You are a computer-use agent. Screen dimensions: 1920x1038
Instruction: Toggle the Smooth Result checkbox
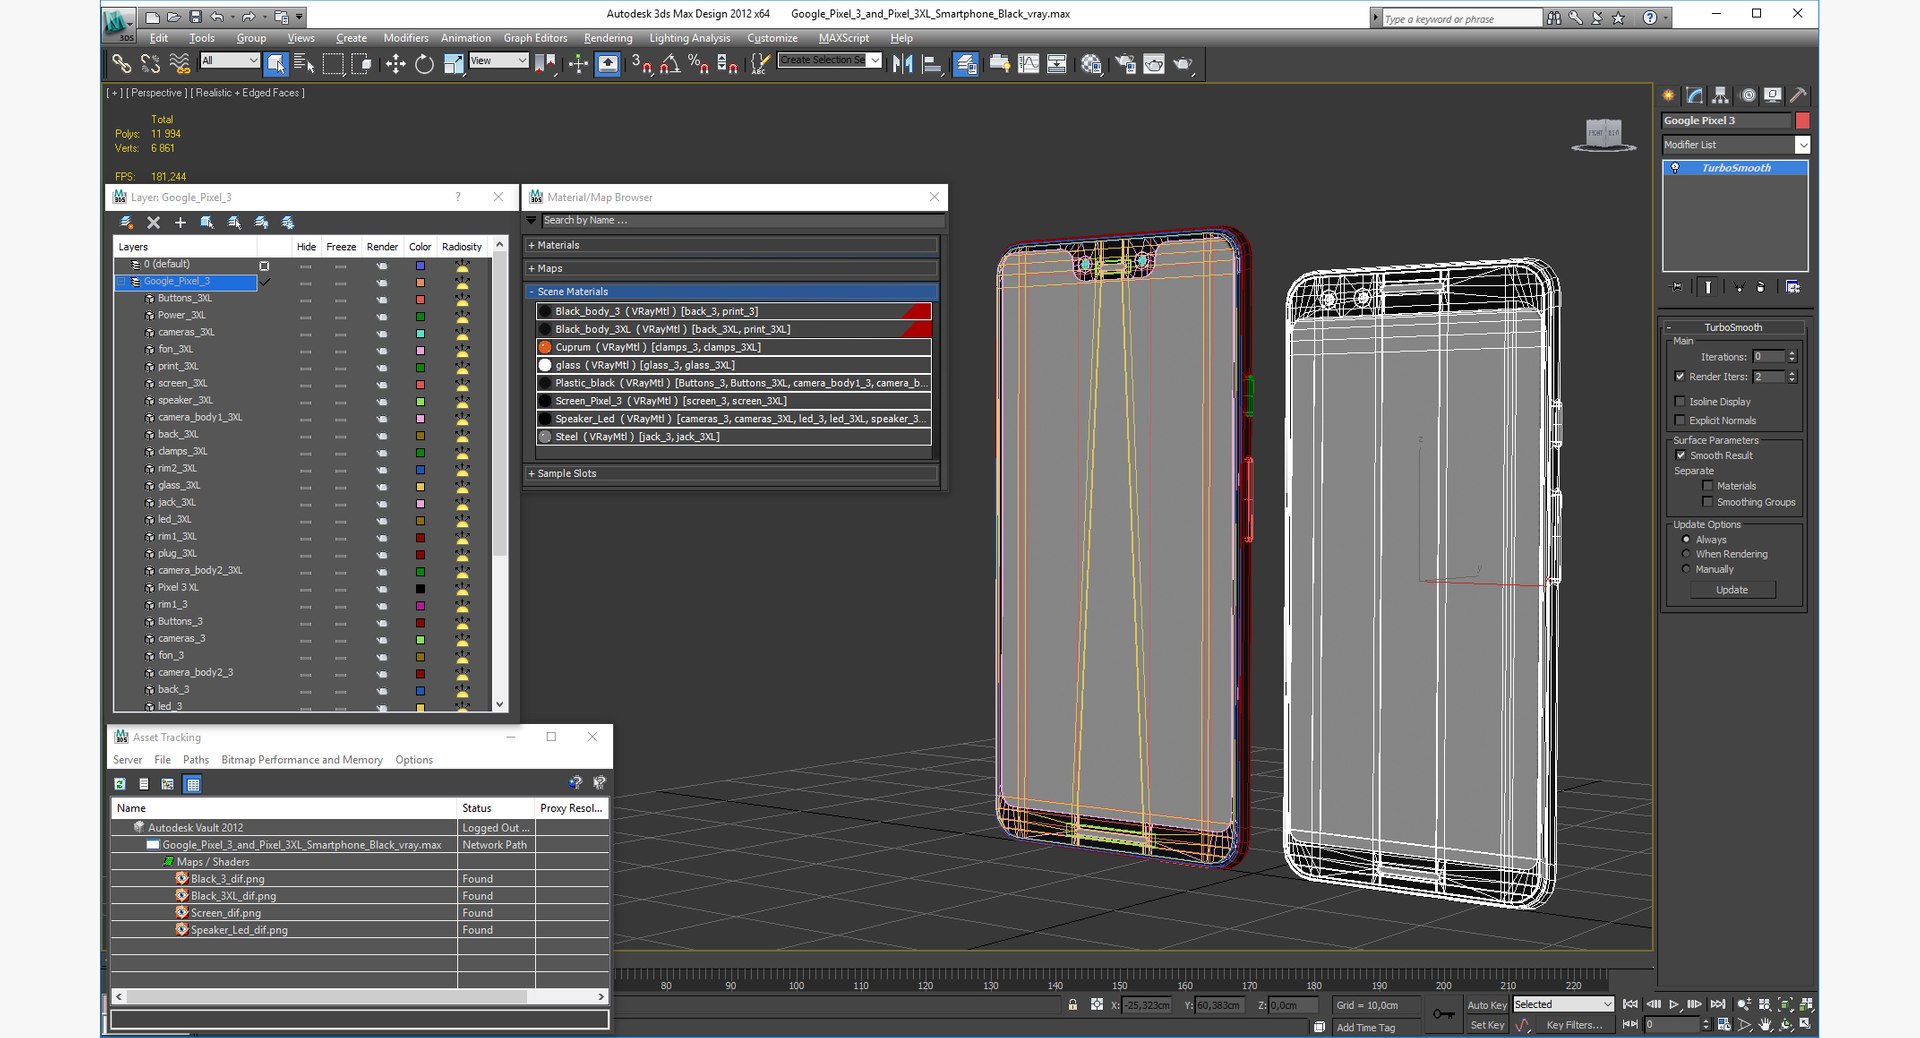pos(1681,456)
